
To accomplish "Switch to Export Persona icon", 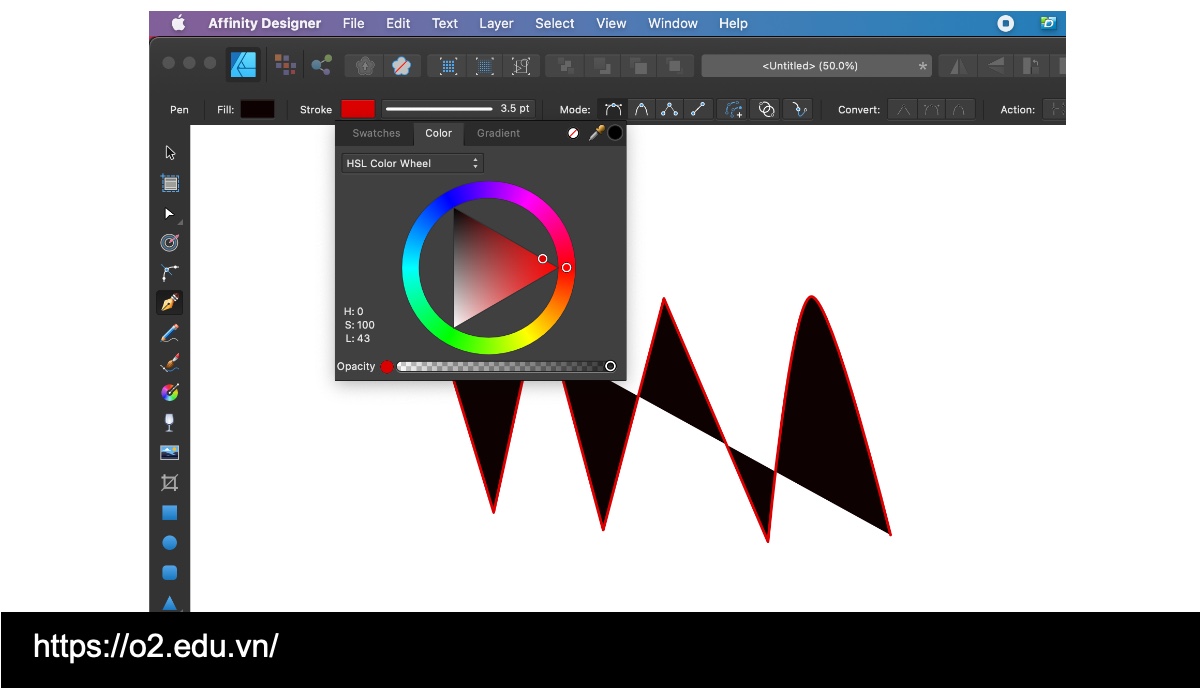I will [321, 65].
